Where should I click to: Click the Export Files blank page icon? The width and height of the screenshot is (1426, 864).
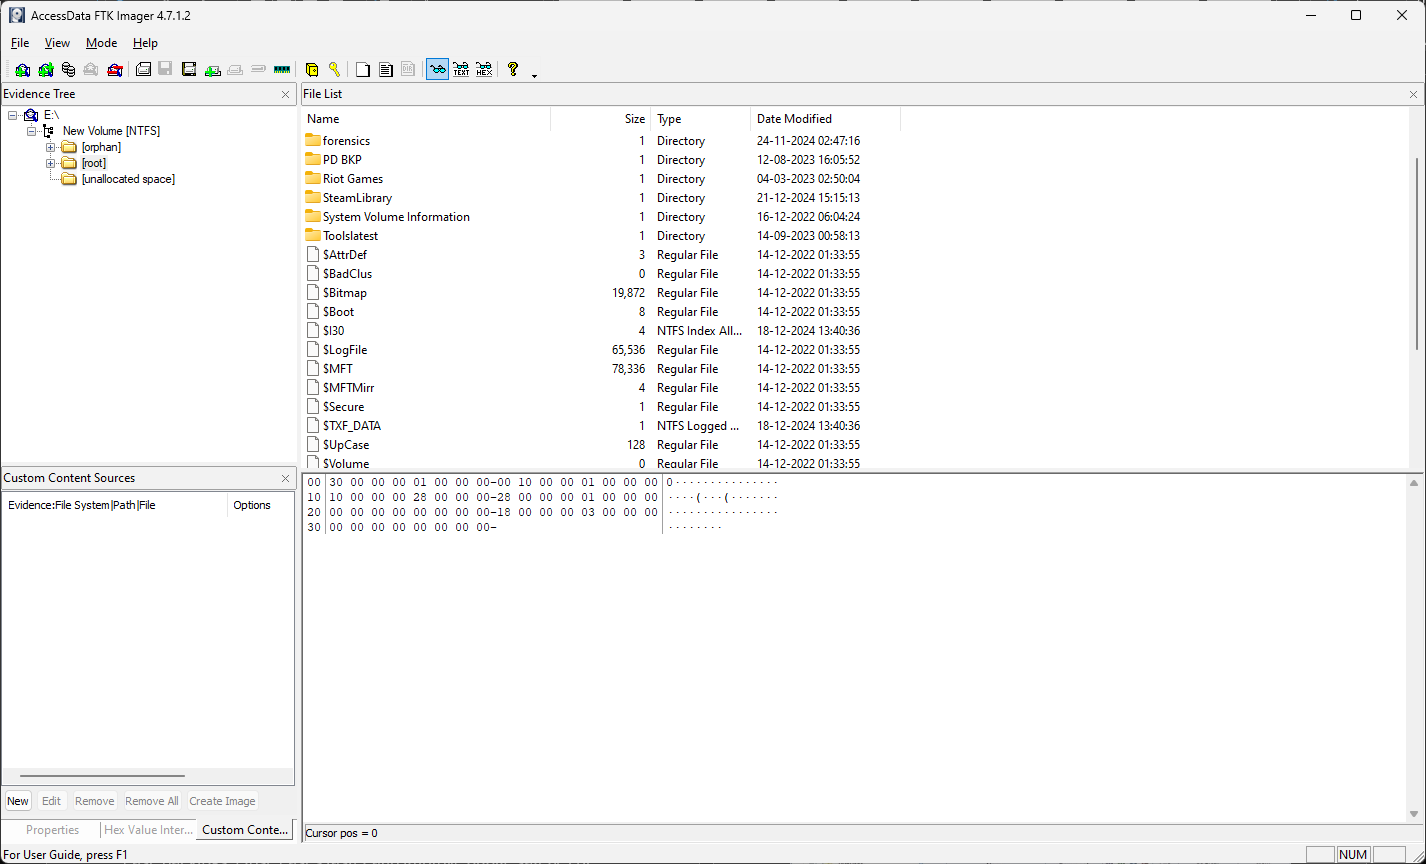point(363,70)
